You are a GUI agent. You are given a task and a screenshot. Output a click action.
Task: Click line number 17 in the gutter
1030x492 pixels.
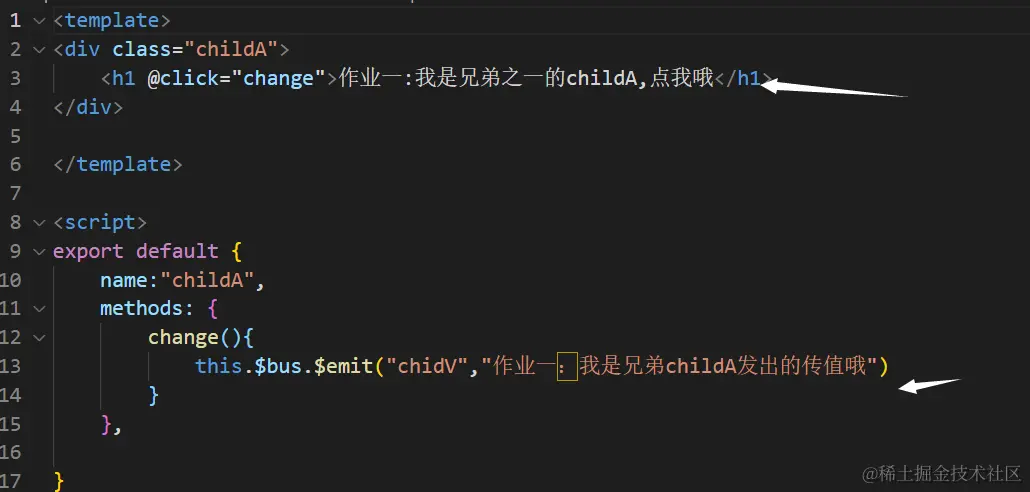pyautogui.click(x=11, y=481)
